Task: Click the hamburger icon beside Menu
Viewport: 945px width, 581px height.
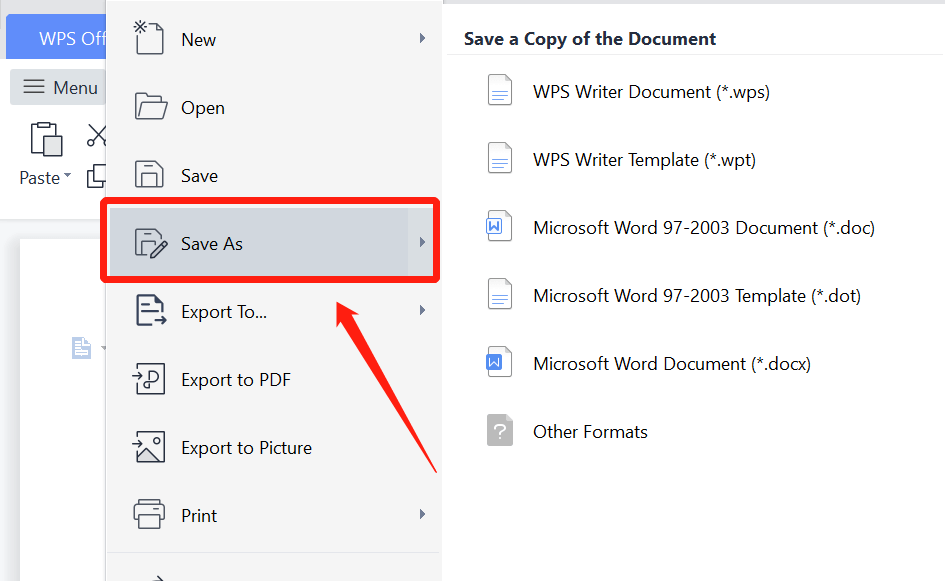Action: tap(34, 87)
